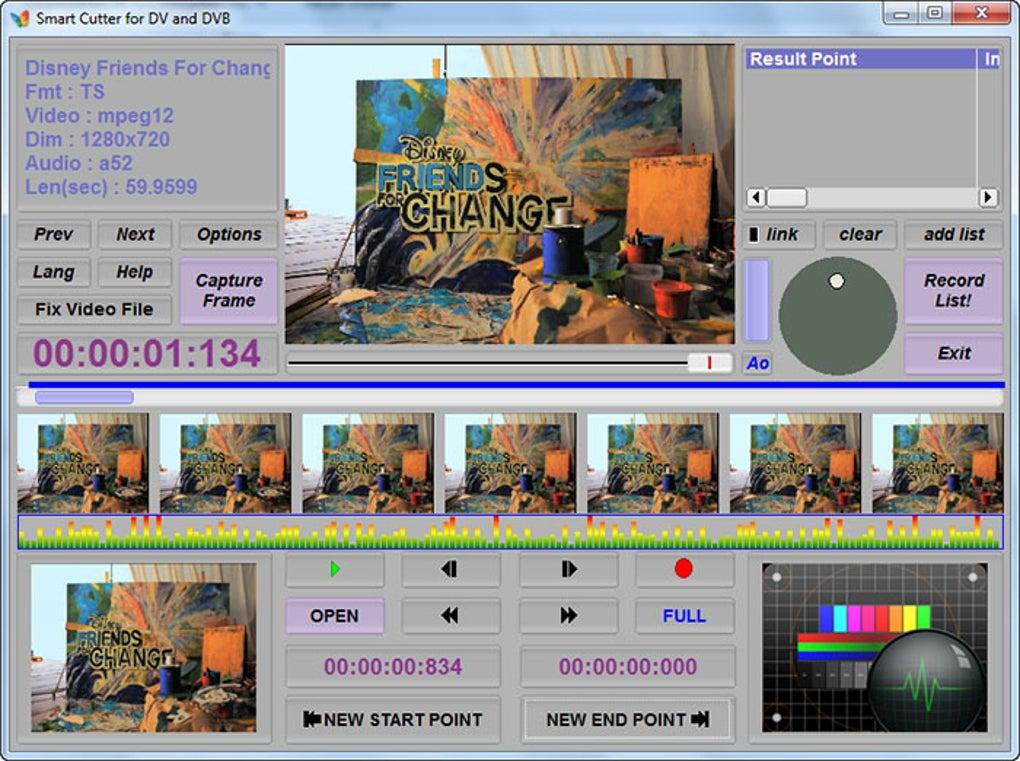This screenshot has width=1020, height=761.
Task: Click the timeline scrollbar thumb
Action: 85,397
